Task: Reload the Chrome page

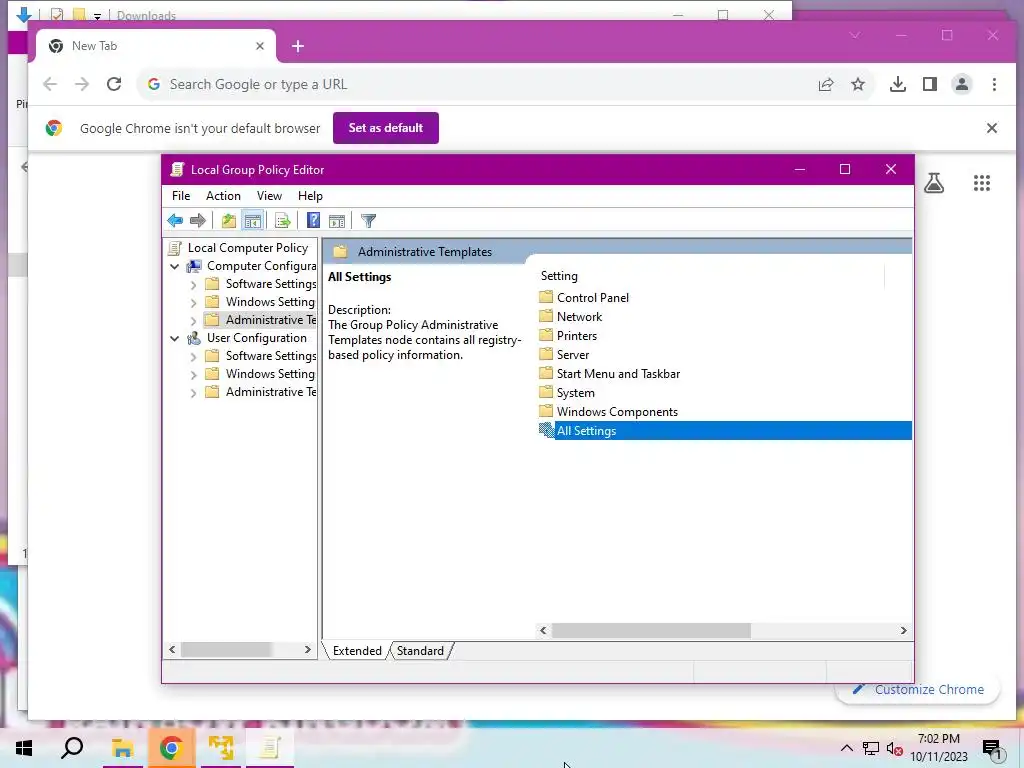Action: (x=114, y=84)
